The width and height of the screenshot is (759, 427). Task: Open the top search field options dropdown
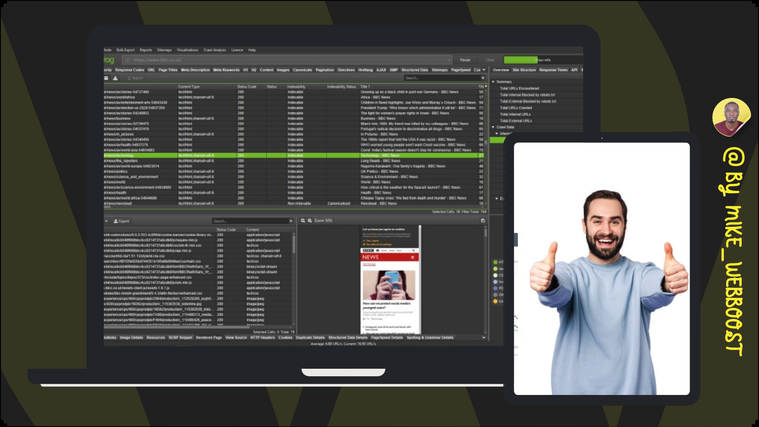[483, 78]
